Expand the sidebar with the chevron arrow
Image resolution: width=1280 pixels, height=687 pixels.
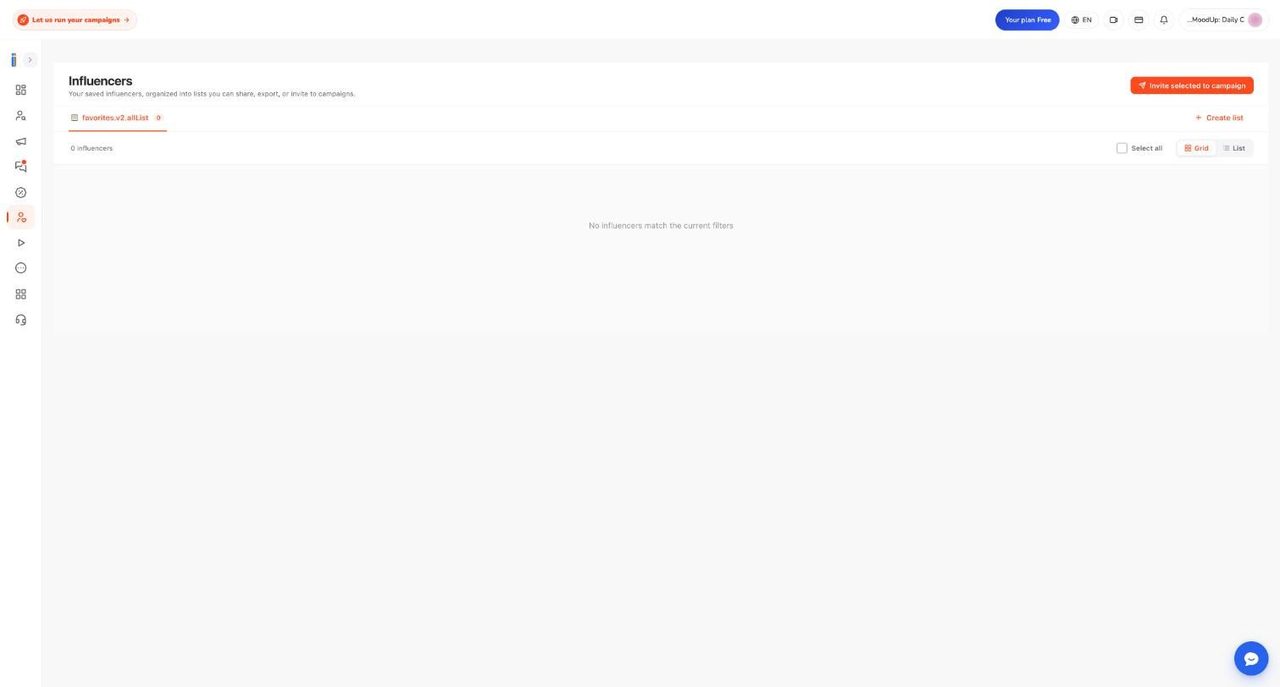pos(30,60)
